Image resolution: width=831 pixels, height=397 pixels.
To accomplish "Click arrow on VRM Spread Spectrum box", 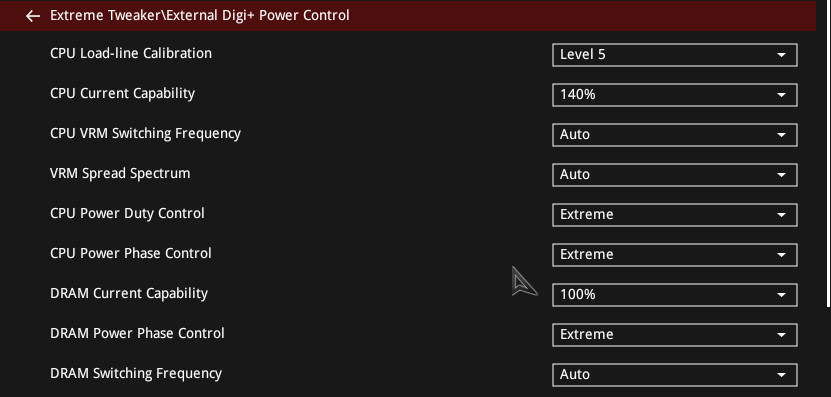I will 781,175.
